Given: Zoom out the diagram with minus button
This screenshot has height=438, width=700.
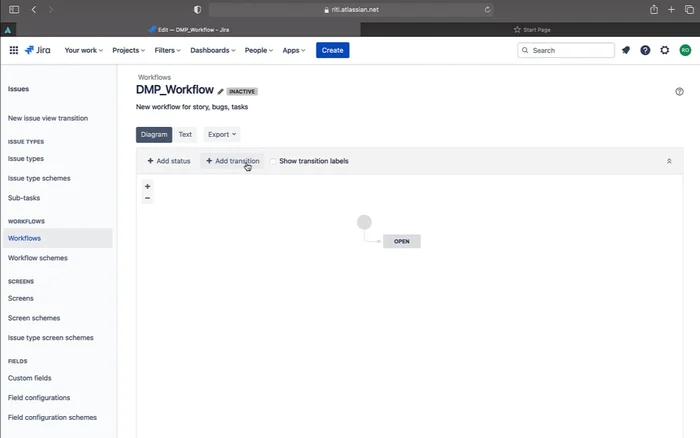Looking at the screenshot, I should coord(147,198).
